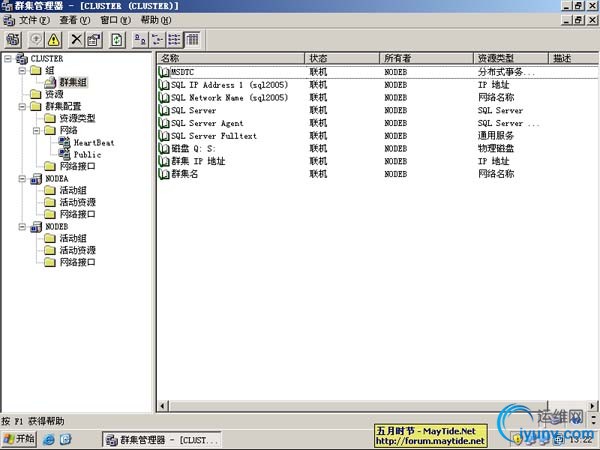Select 群集 IP 地址 resource row

pos(377,161)
